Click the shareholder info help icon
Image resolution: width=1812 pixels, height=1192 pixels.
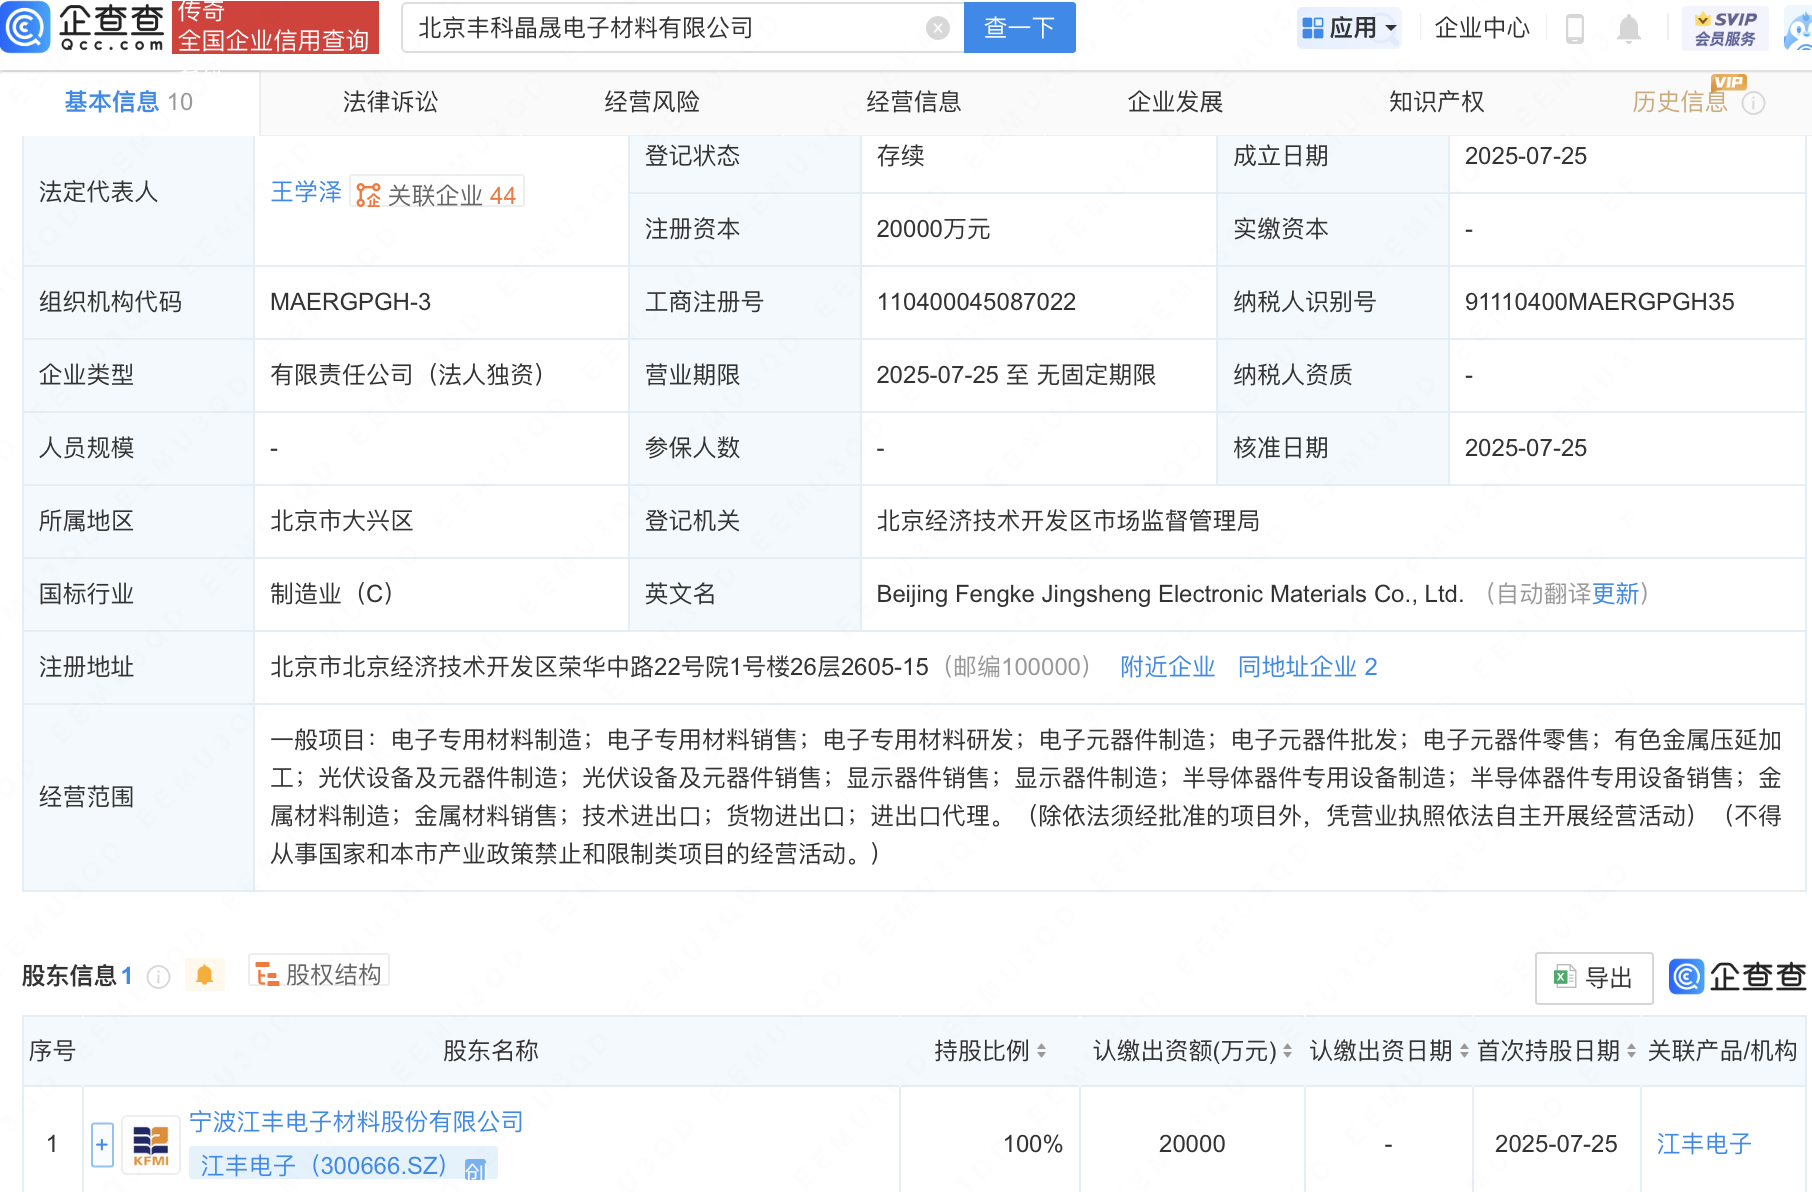(158, 976)
